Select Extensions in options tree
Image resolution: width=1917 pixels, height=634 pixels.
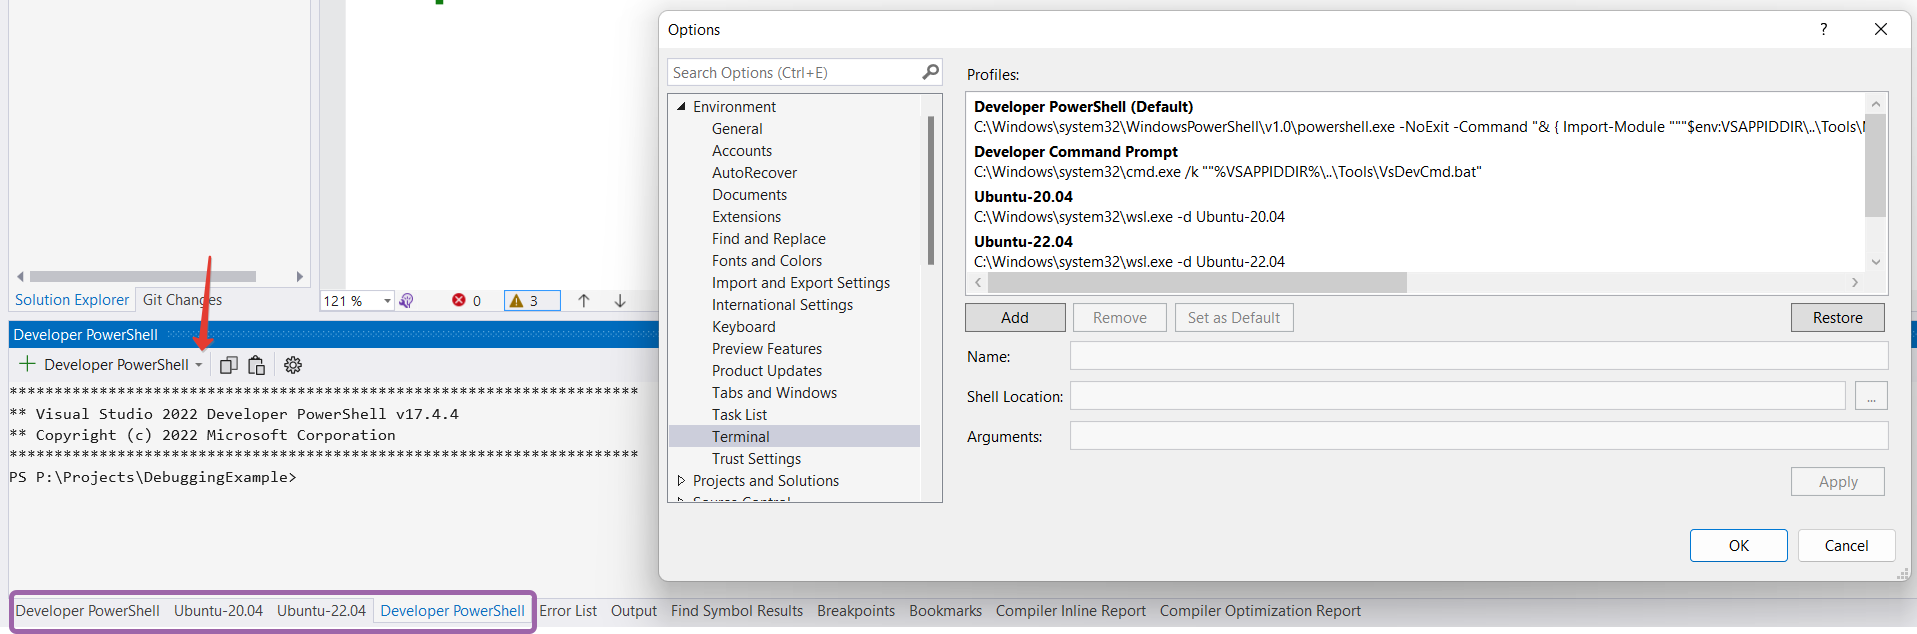(x=746, y=216)
